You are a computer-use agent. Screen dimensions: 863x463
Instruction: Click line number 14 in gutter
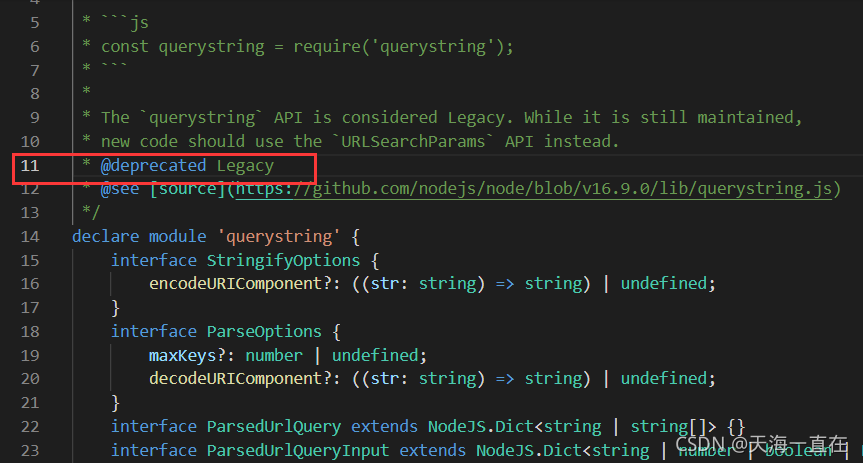click(x=30, y=237)
